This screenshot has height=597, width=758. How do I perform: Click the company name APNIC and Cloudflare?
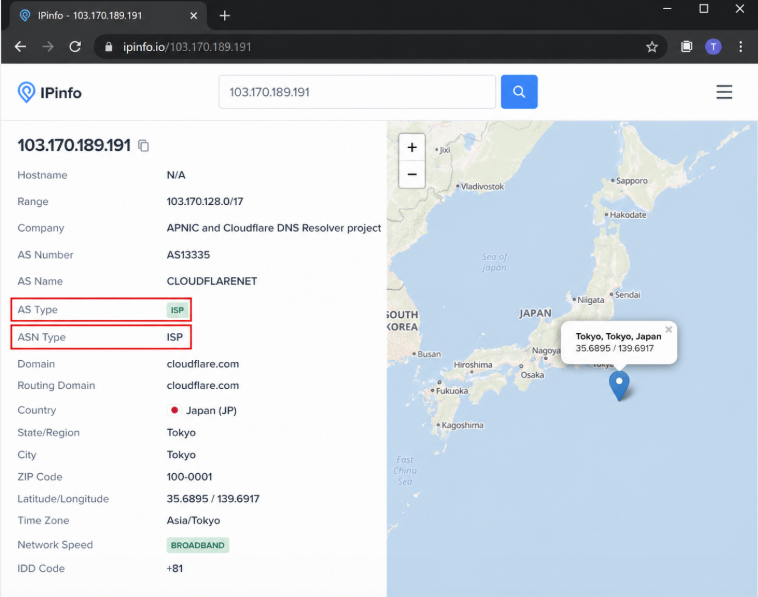point(274,228)
